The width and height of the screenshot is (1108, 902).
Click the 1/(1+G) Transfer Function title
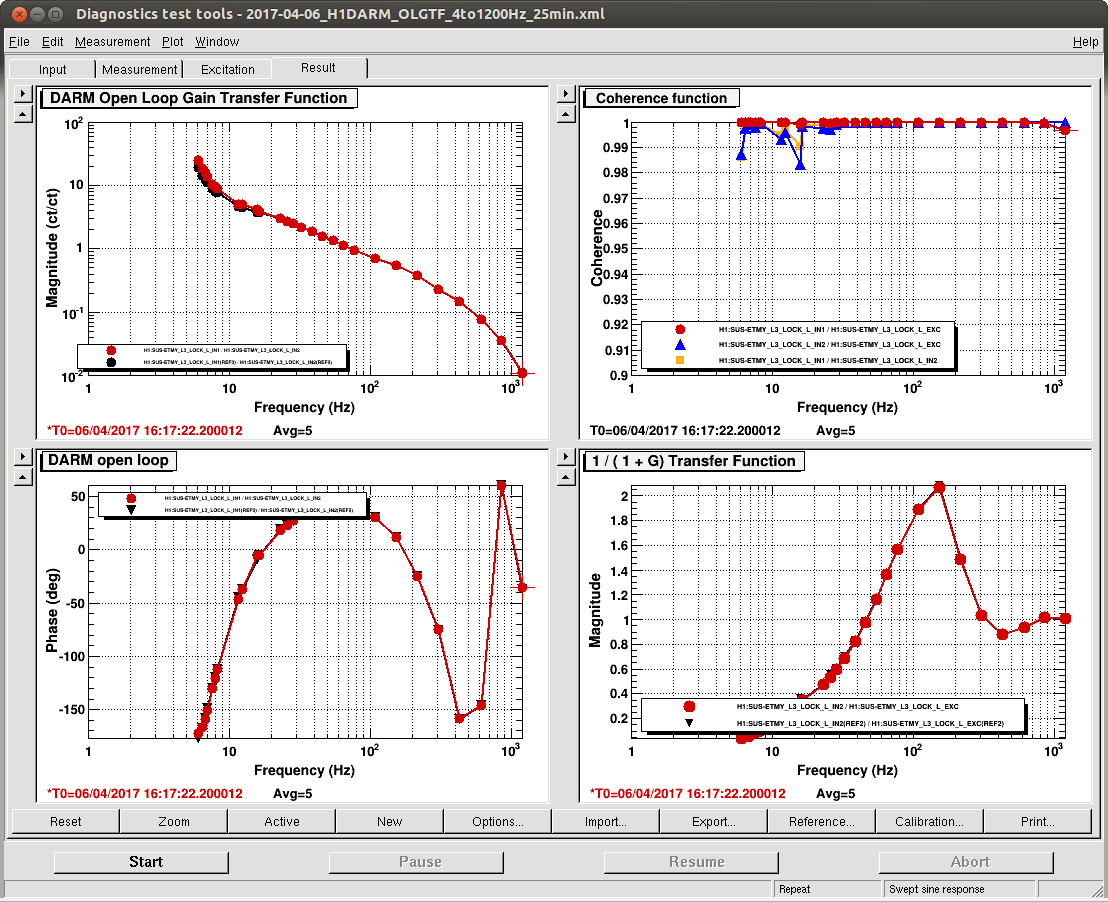pyautogui.click(x=694, y=461)
